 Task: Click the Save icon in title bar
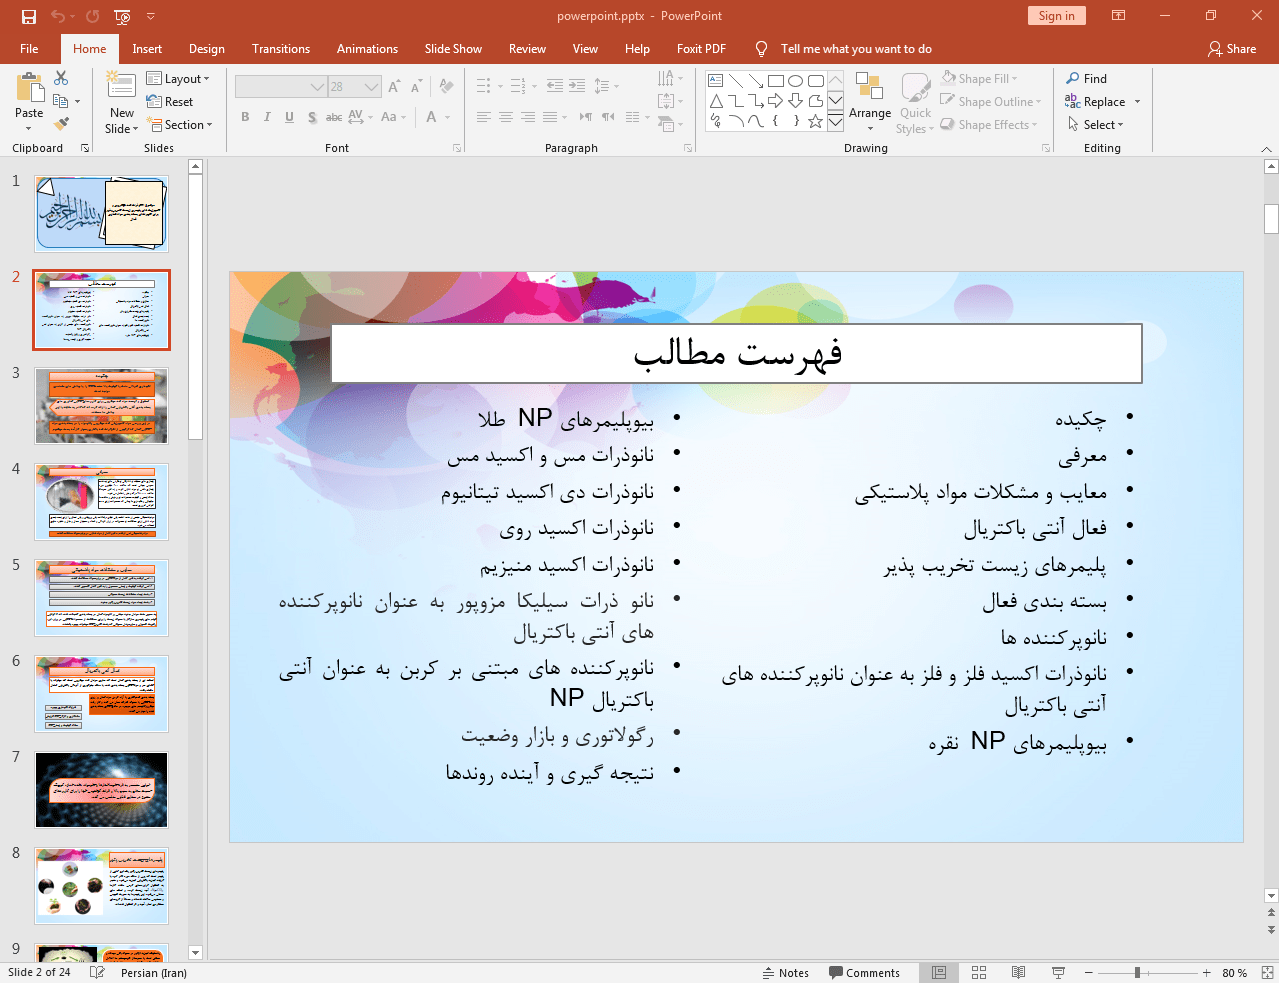click(28, 16)
